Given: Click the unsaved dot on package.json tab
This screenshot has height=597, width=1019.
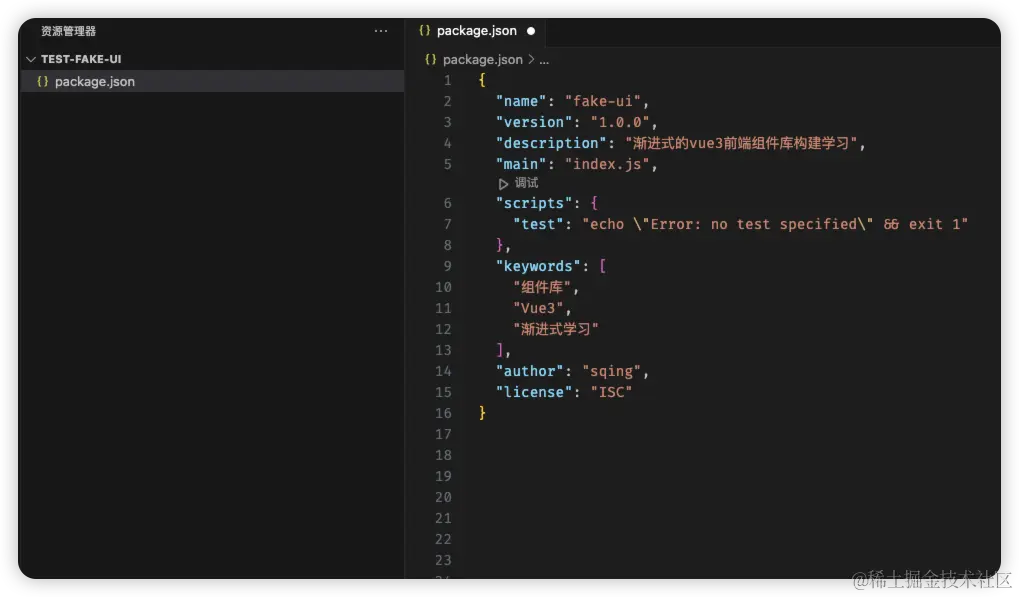Looking at the screenshot, I should point(531,31).
